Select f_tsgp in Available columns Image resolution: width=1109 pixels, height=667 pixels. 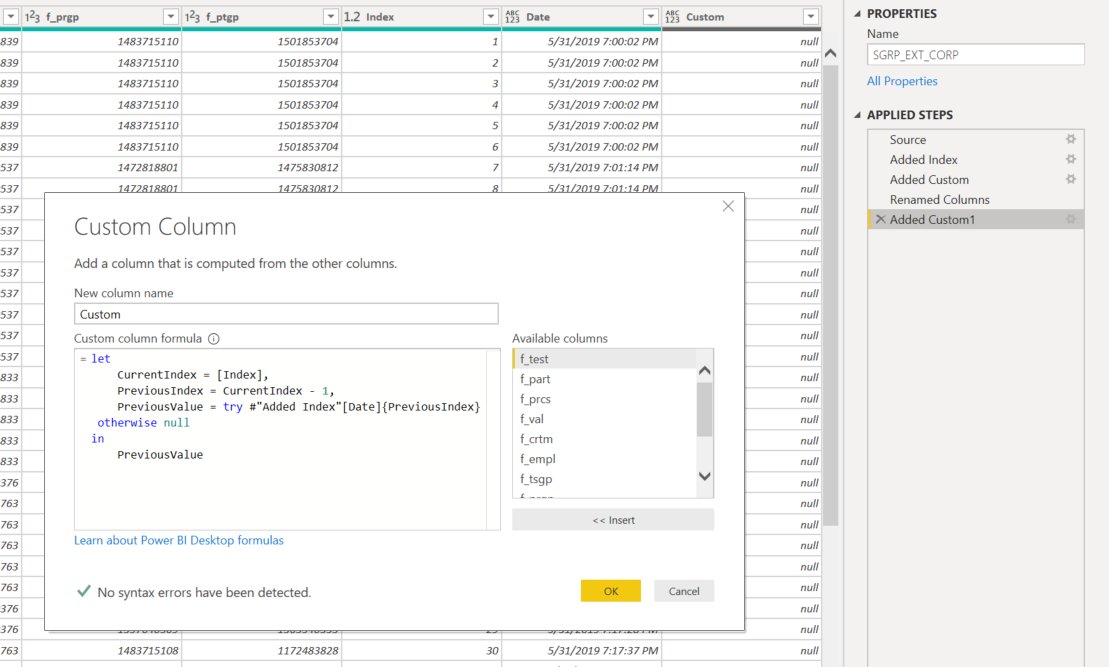(605, 479)
